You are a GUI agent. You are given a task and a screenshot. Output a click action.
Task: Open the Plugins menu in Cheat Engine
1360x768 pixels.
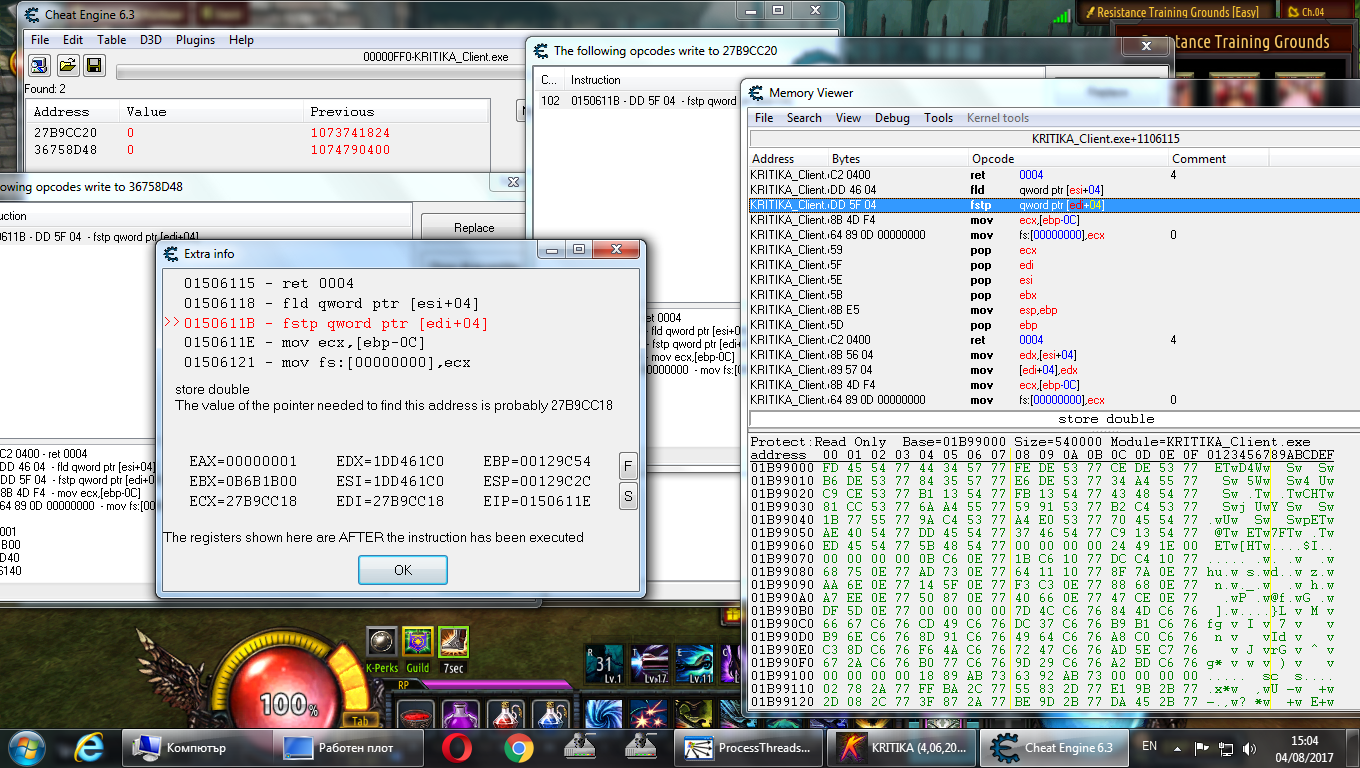pyautogui.click(x=195, y=40)
